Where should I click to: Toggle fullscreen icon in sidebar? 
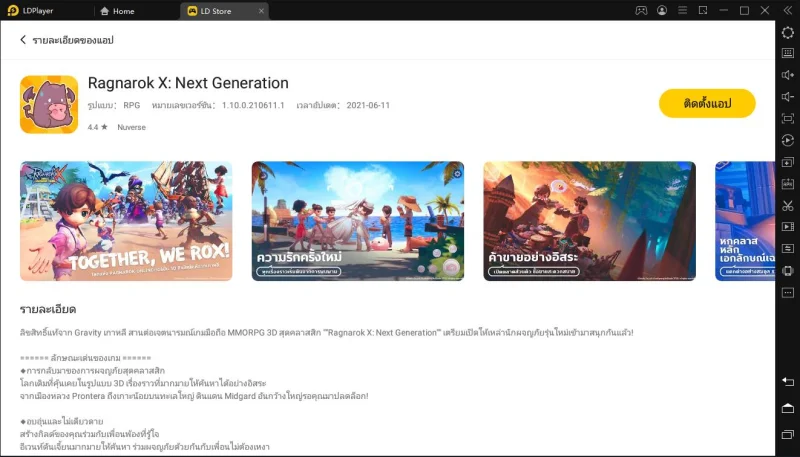coord(788,119)
